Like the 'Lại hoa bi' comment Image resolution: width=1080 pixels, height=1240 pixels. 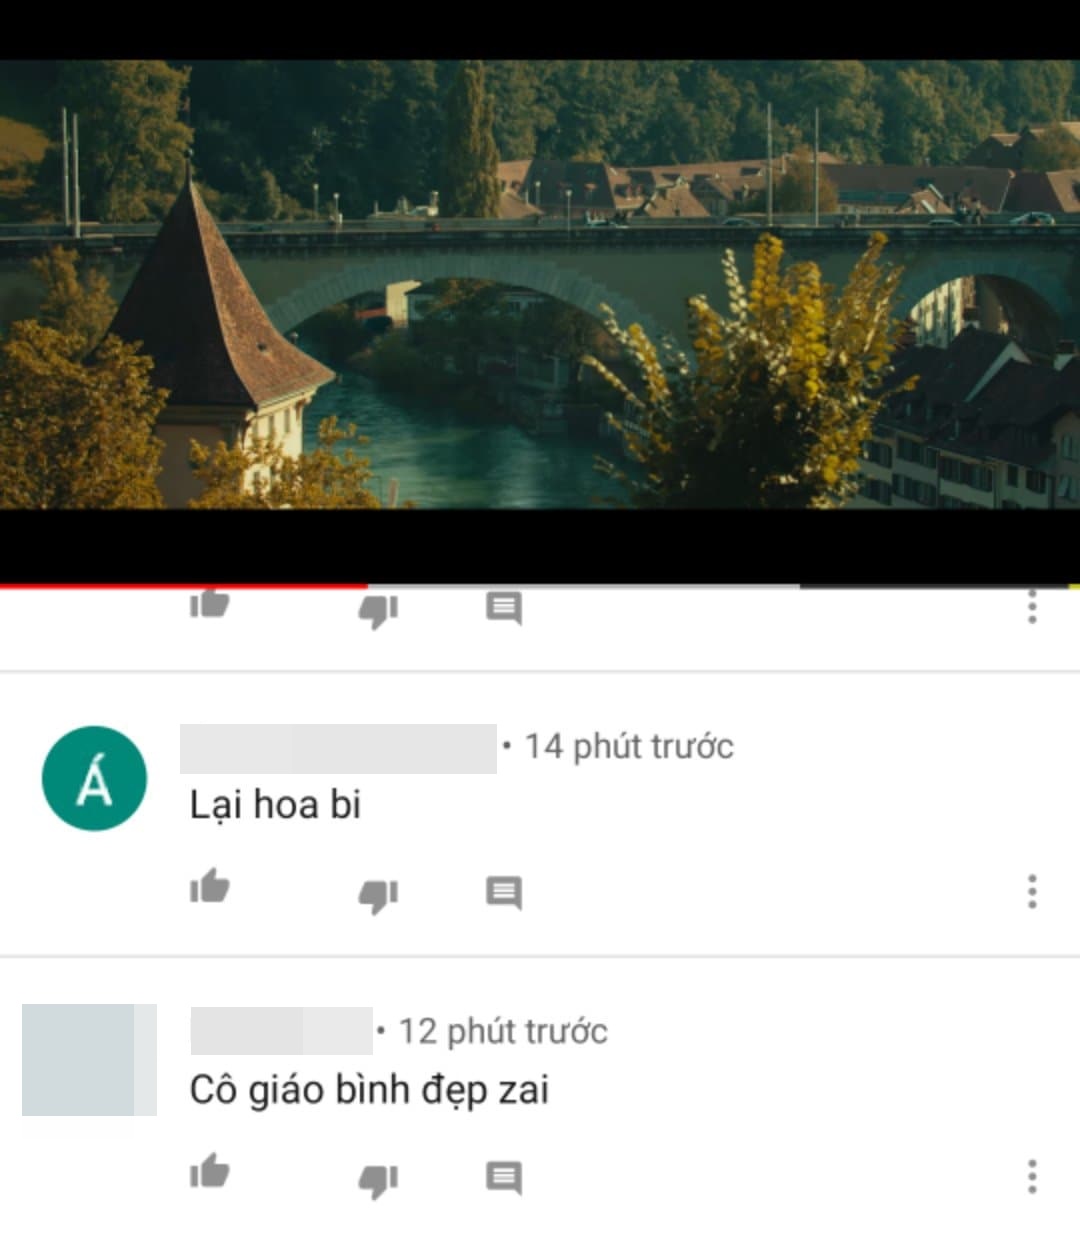210,887
